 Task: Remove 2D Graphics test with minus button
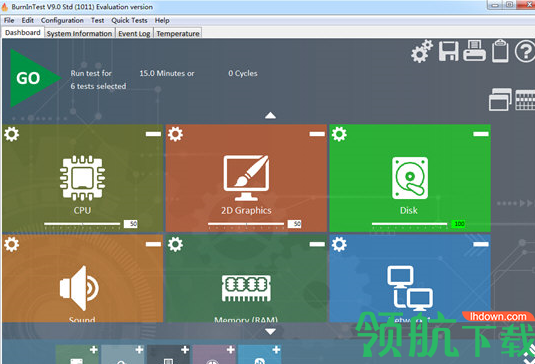tap(317, 134)
